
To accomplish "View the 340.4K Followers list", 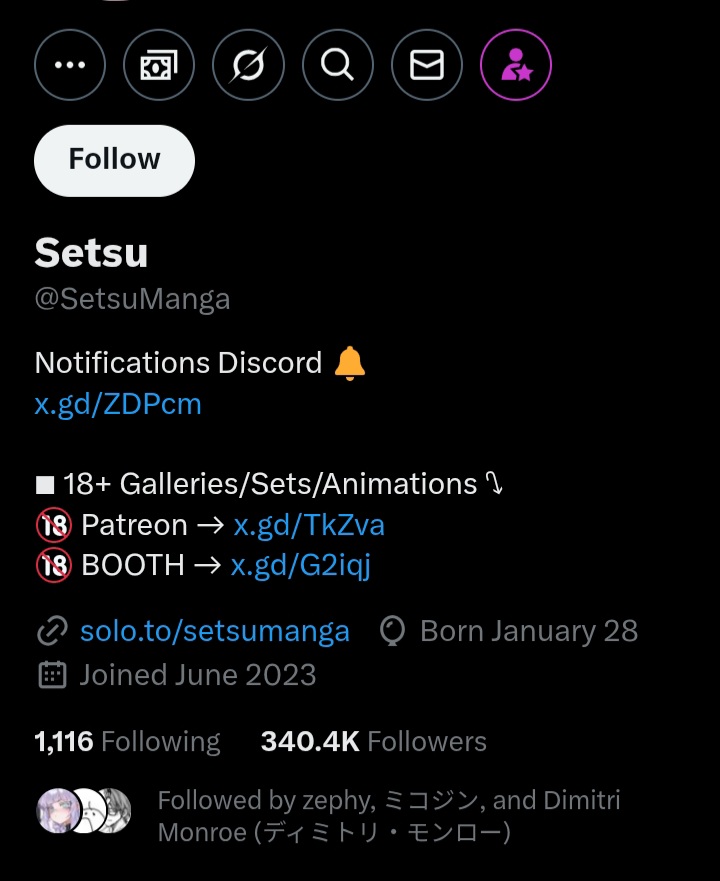I will tap(374, 741).
